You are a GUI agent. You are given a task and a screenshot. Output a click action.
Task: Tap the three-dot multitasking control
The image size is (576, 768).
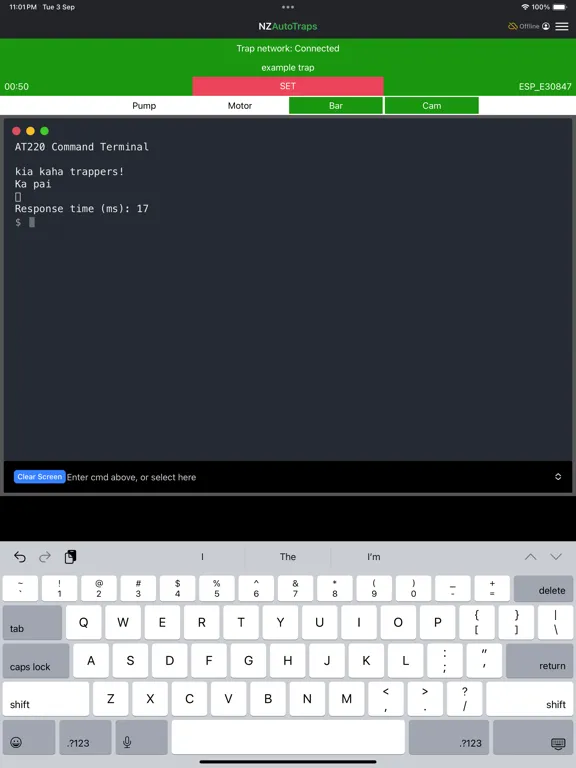288,7
